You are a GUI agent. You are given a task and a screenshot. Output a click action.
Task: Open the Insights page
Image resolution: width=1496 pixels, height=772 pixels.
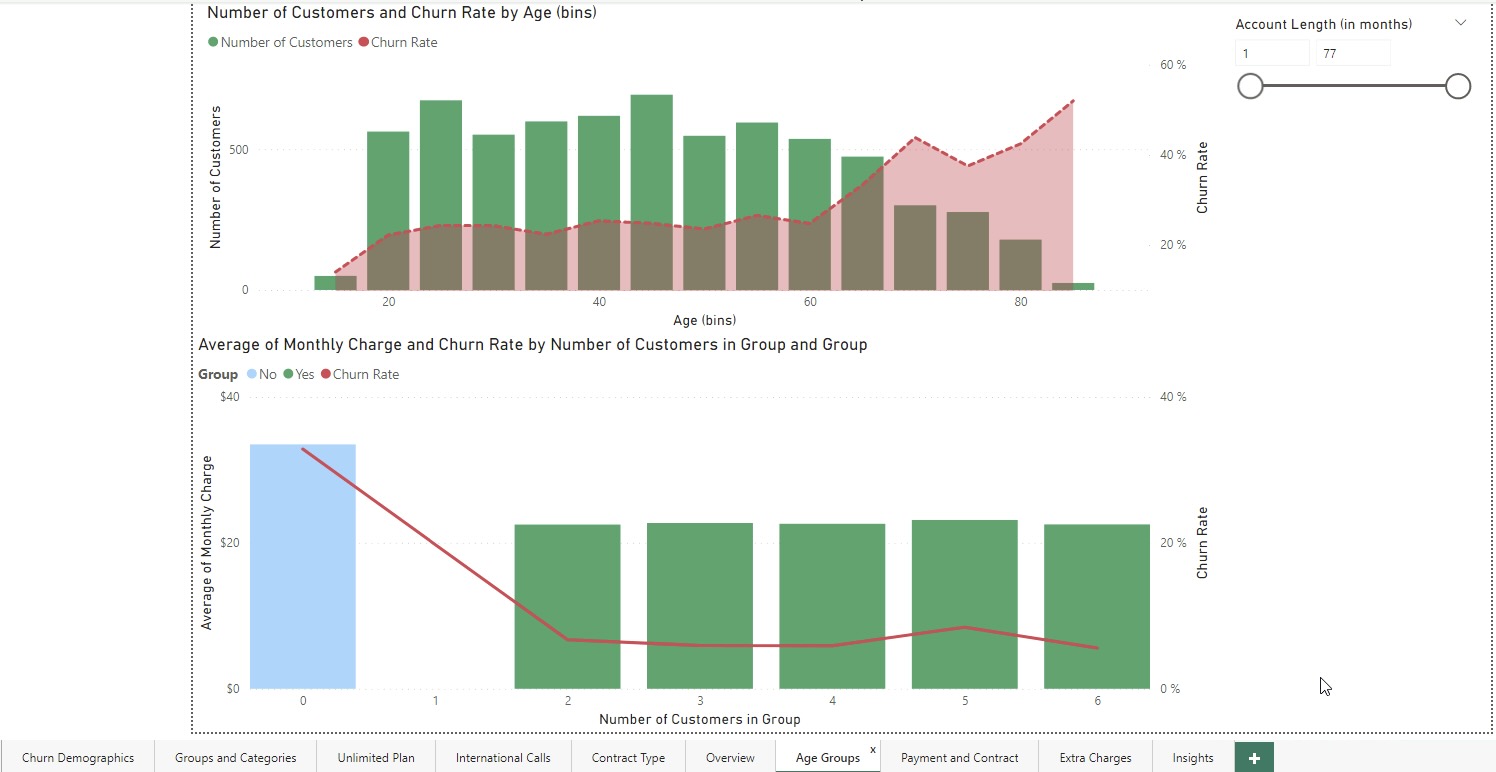point(1192,758)
